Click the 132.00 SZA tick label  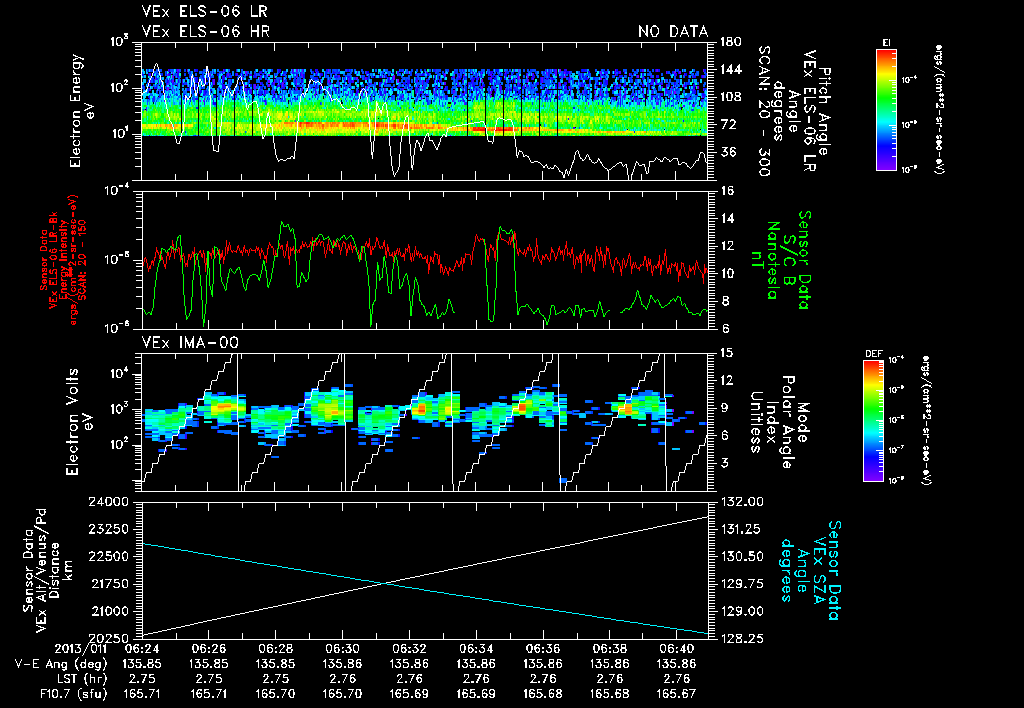(741, 502)
